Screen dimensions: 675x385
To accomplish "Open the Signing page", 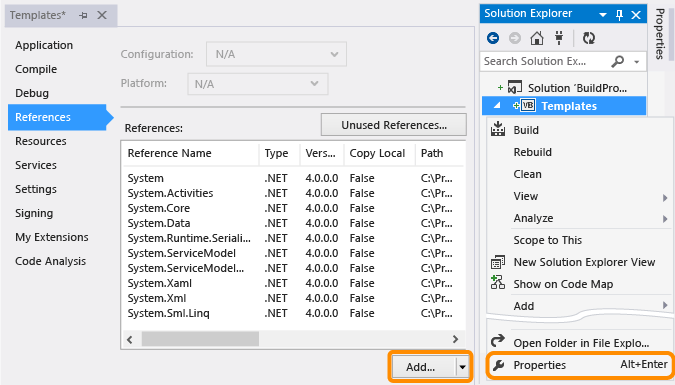I will pyautogui.click(x=34, y=213).
